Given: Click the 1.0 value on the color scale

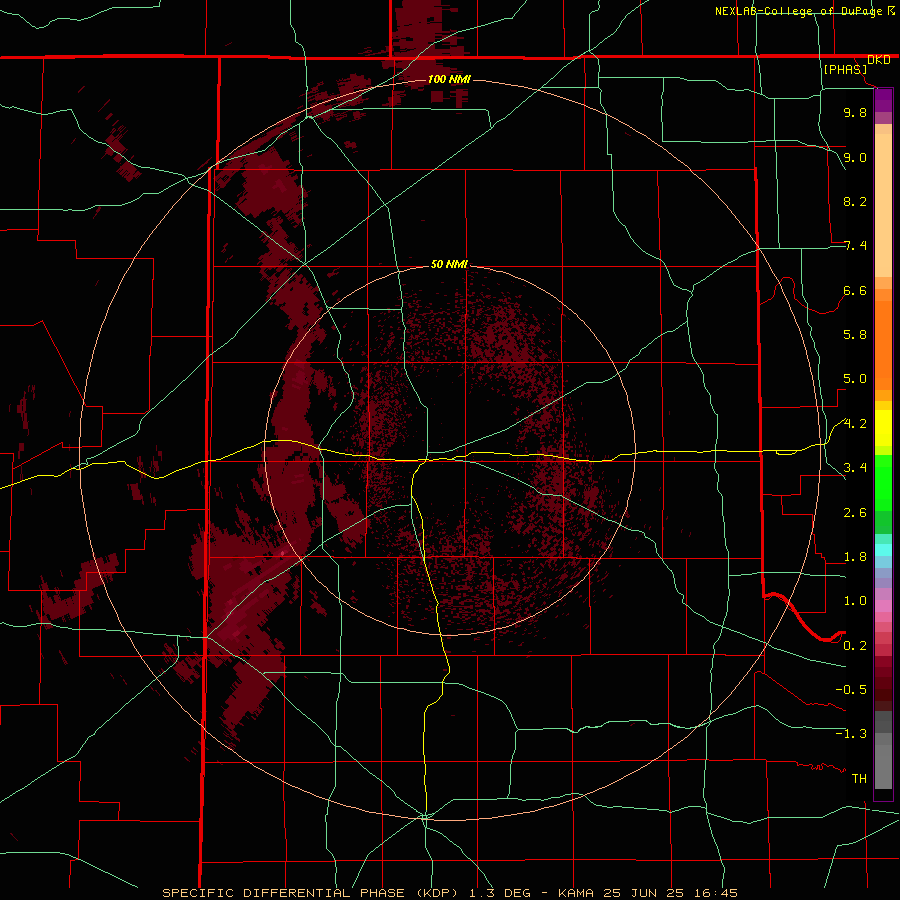Looking at the screenshot, I should coord(855,601).
